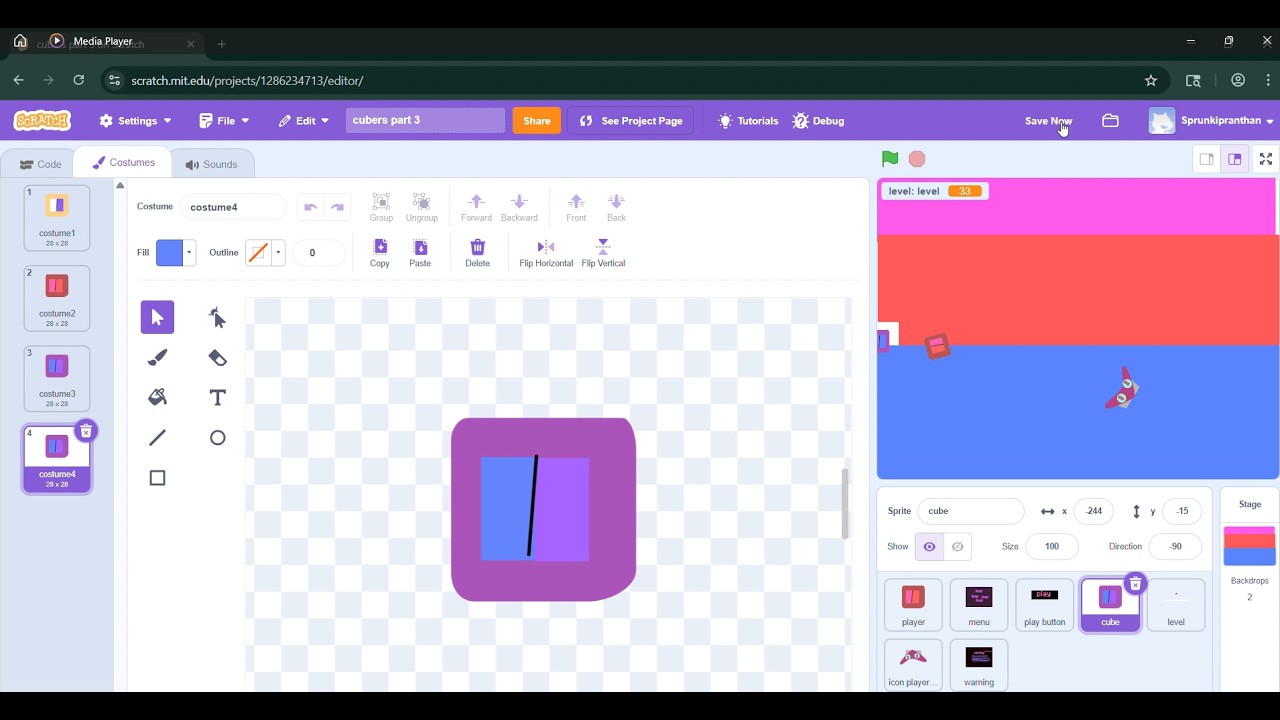Viewport: 1280px width, 720px height.
Task: Switch to the Costumes tab
Action: click(123, 162)
